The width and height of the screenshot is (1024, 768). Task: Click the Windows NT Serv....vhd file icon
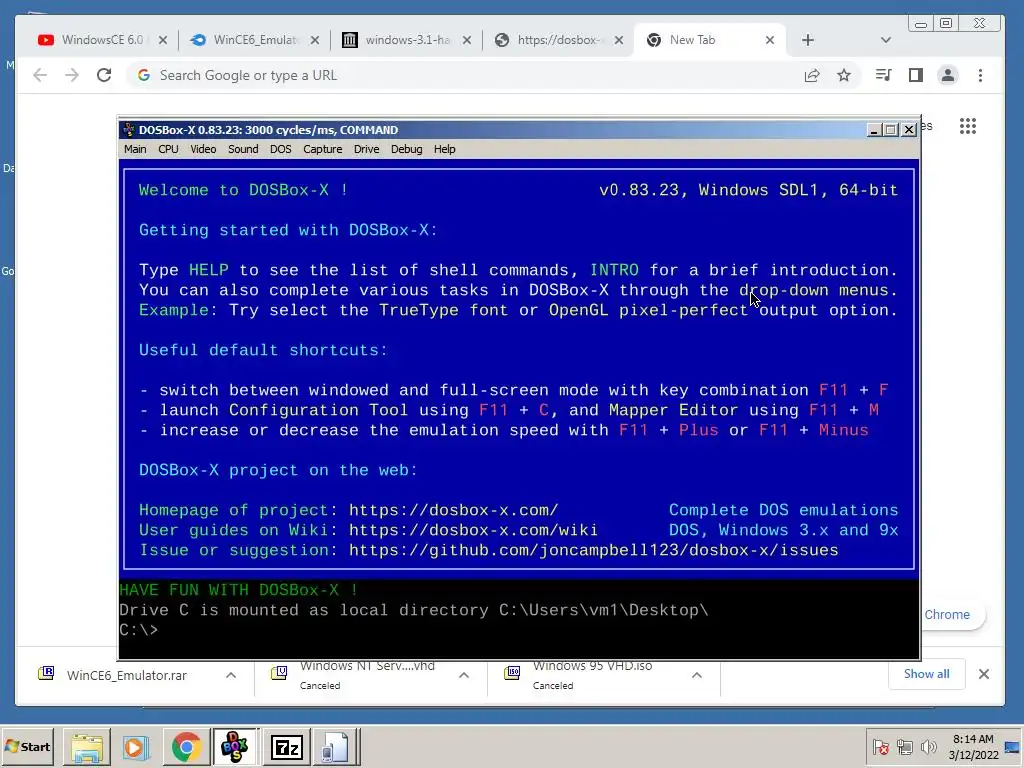coord(280,673)
